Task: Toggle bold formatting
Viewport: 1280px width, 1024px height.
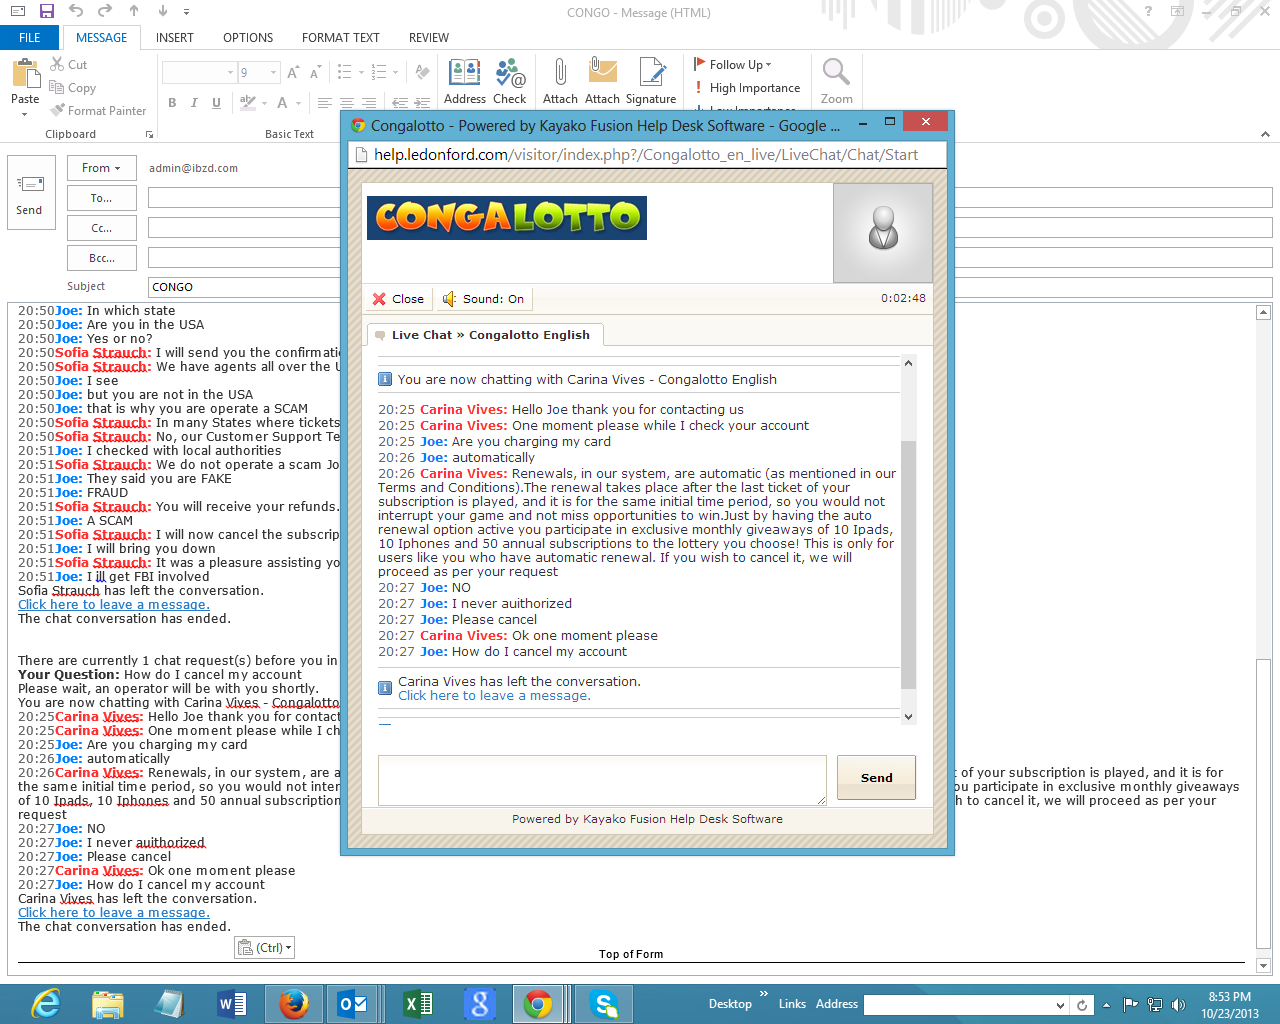Action: pos(172,103)
